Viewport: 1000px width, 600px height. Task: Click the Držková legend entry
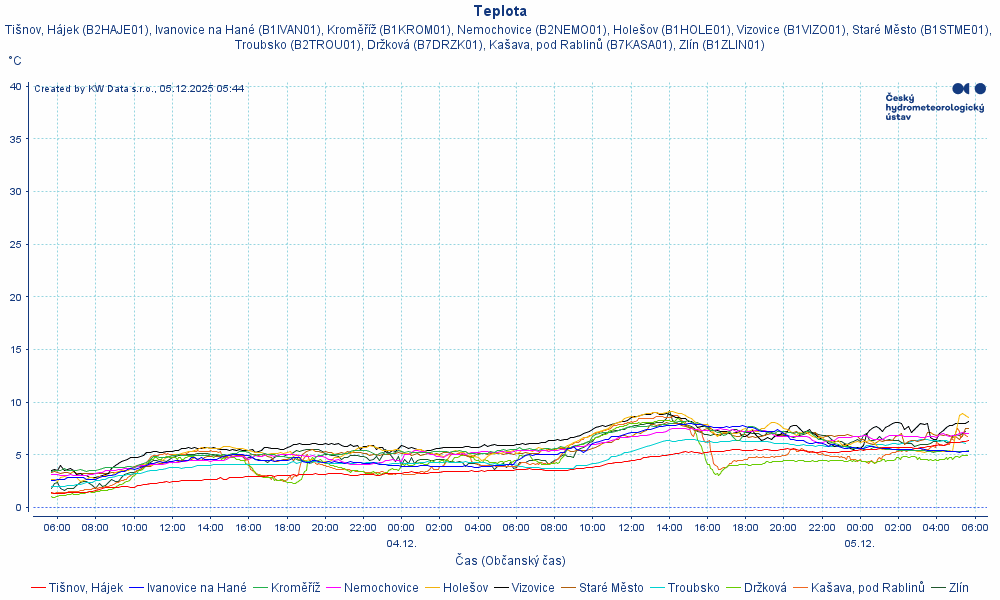pos(767,588)
